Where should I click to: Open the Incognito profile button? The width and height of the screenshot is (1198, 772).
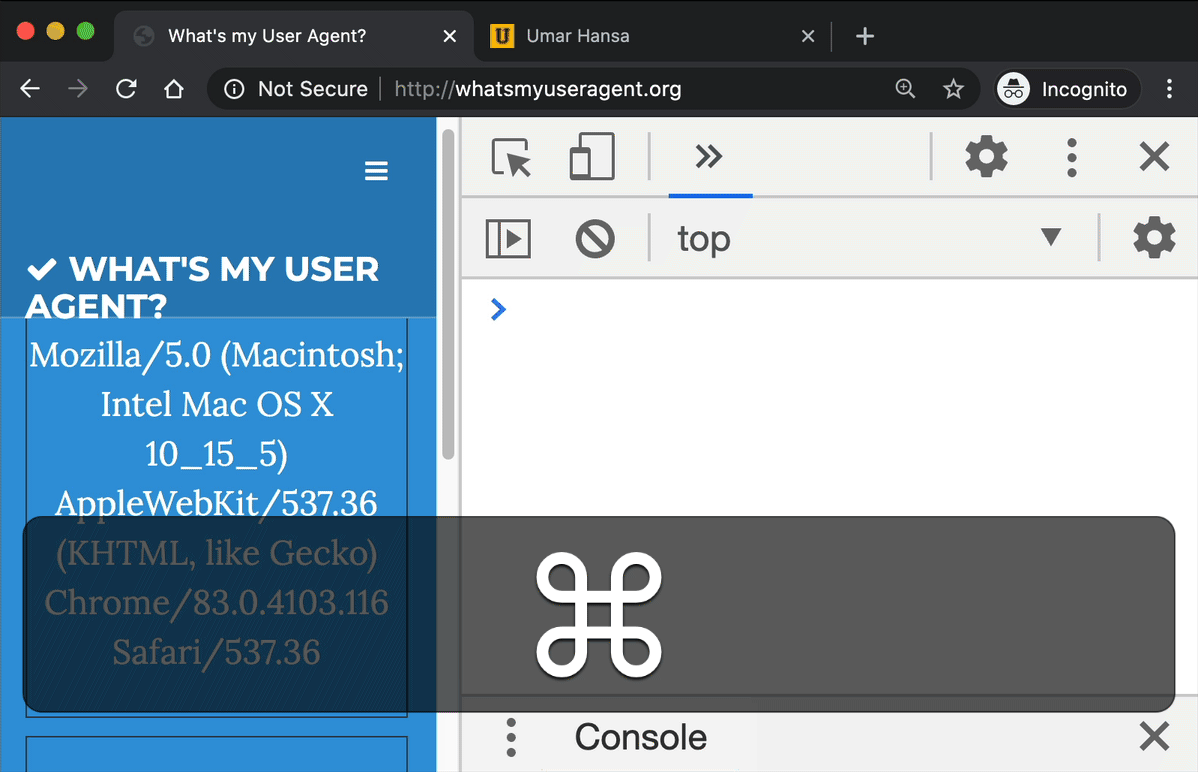tap(1067, 89)
